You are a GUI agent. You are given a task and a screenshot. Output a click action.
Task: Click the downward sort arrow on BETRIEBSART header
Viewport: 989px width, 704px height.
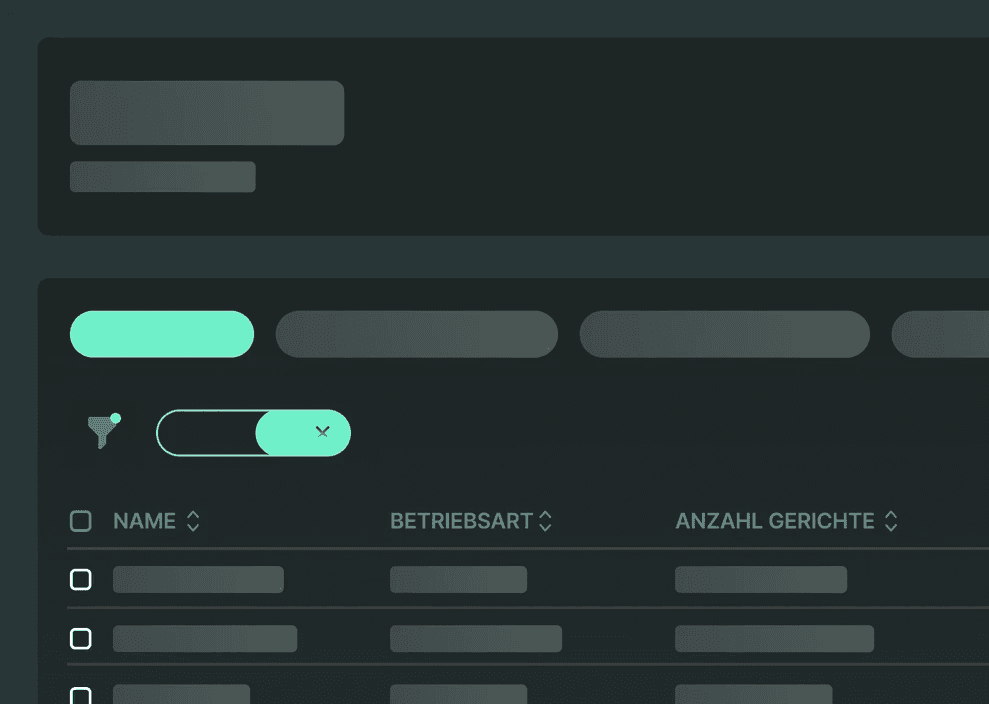pos(545,526)
